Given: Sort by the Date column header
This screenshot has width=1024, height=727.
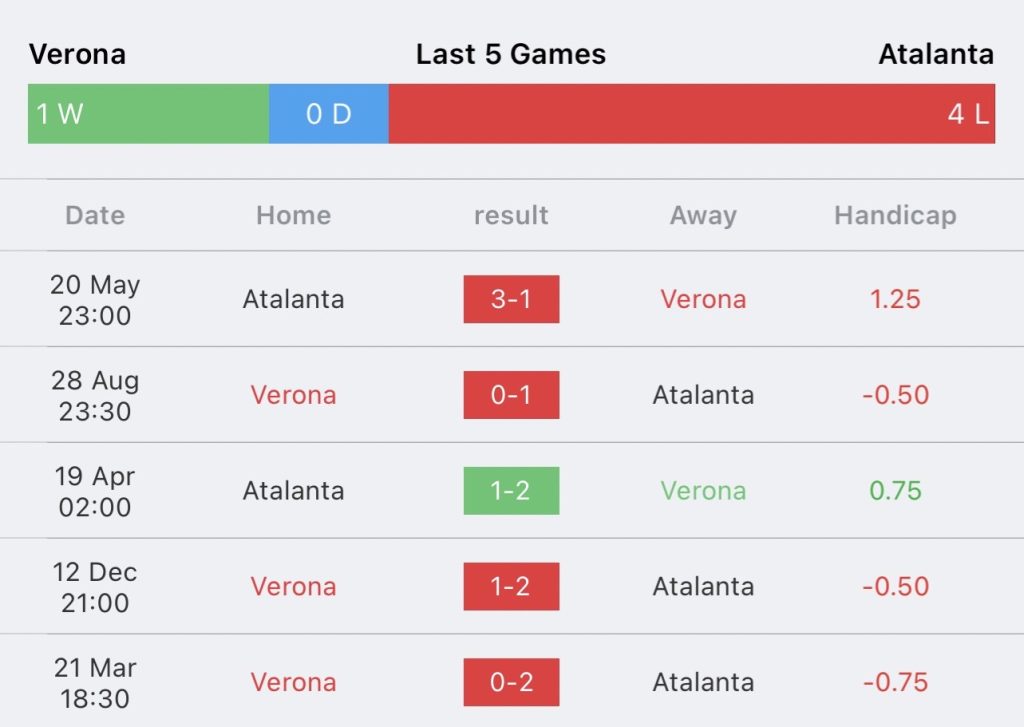Looking at the screenshot, I should (95, 216).
